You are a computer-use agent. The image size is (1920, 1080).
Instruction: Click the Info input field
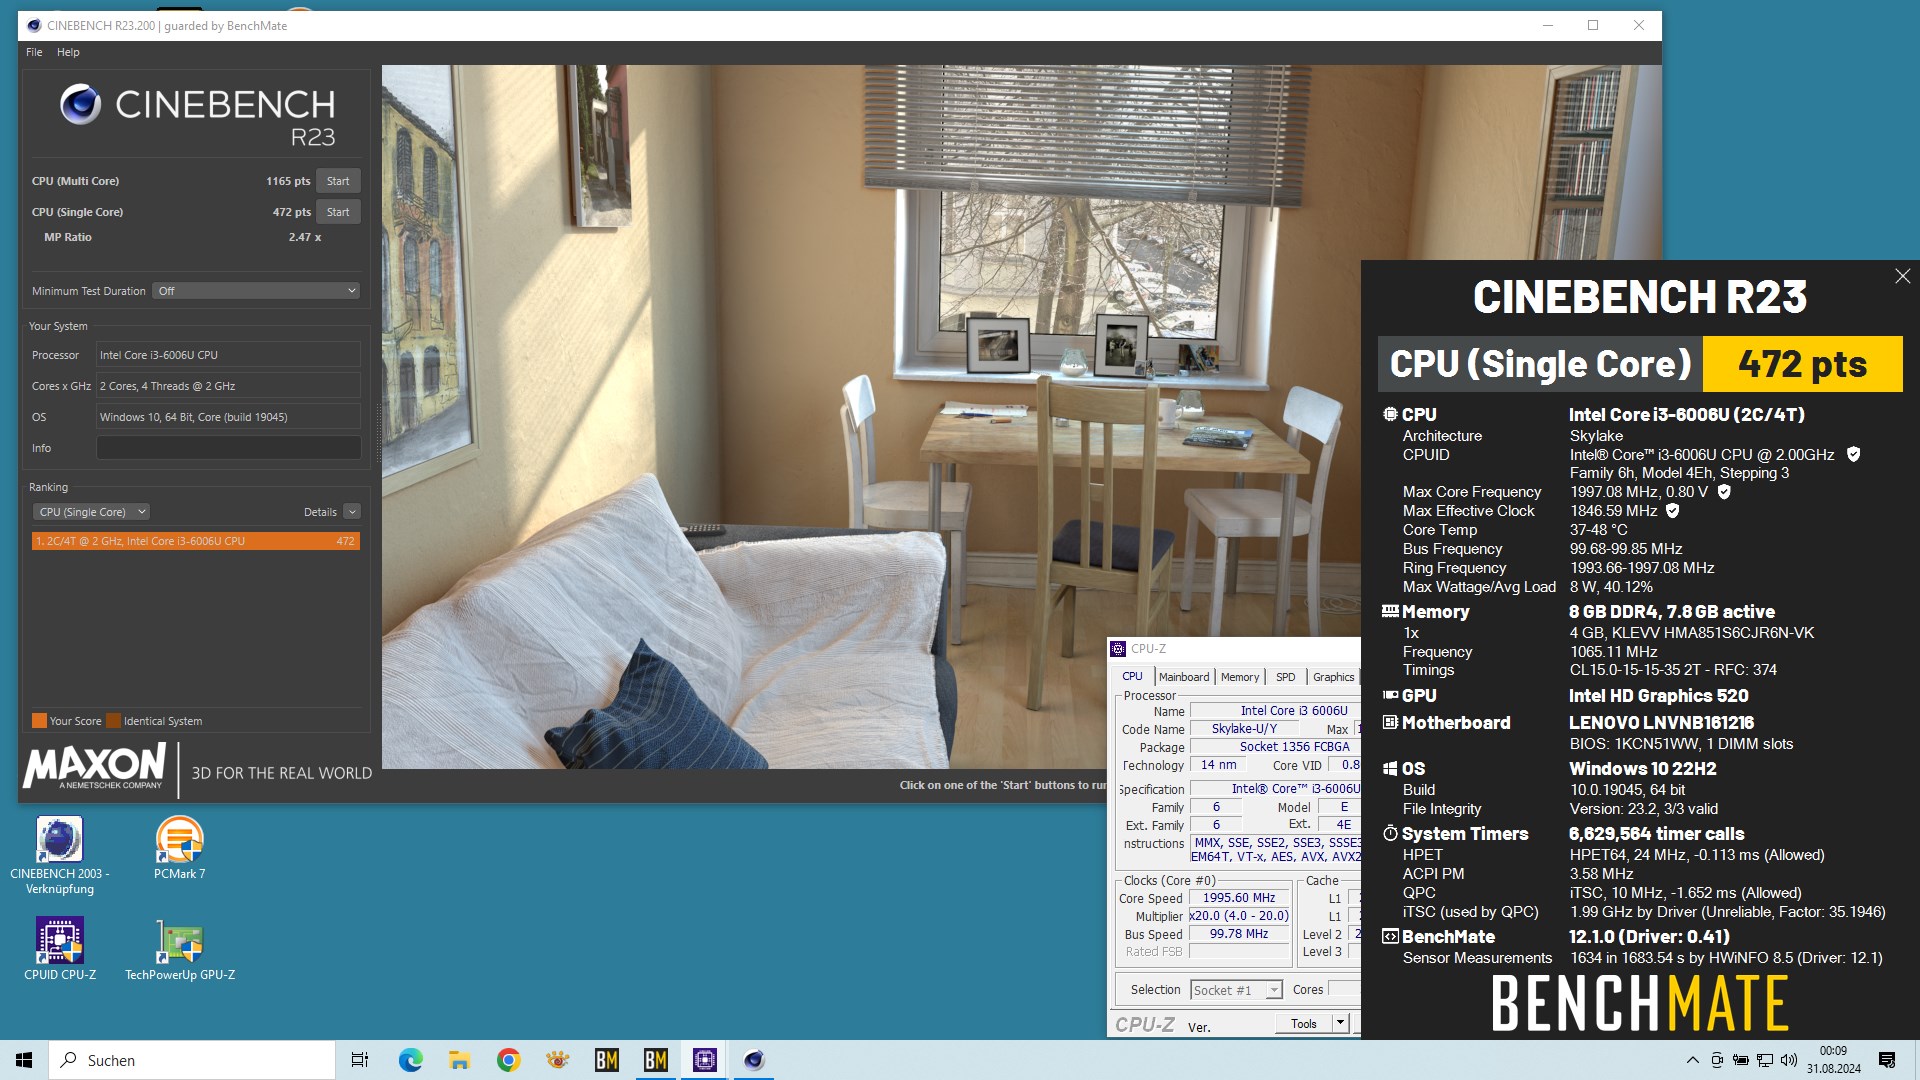pyautogui.click(x=228, y=448)
